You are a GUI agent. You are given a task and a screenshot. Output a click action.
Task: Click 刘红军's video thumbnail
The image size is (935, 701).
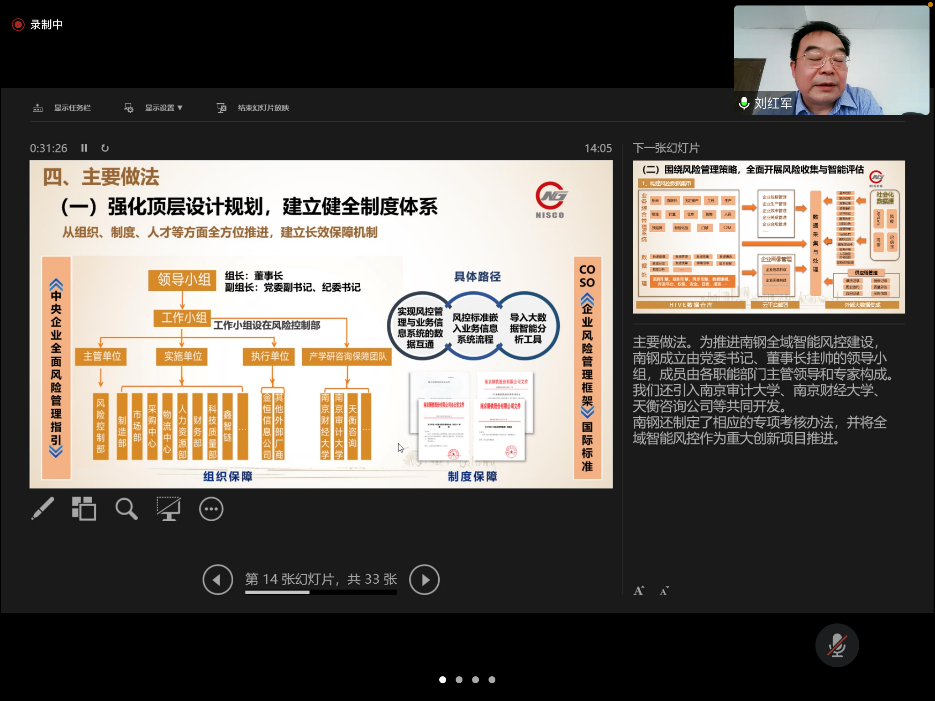(x=831, y=60)
